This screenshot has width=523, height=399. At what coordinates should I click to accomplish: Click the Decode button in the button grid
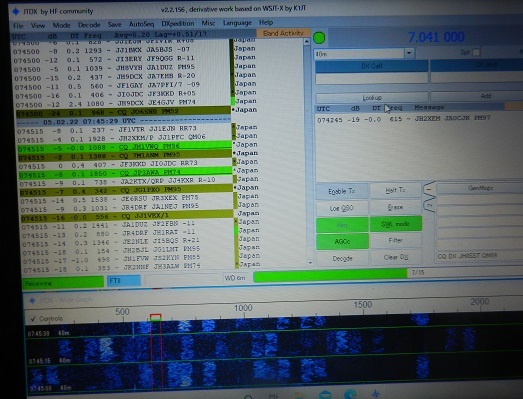342,259
